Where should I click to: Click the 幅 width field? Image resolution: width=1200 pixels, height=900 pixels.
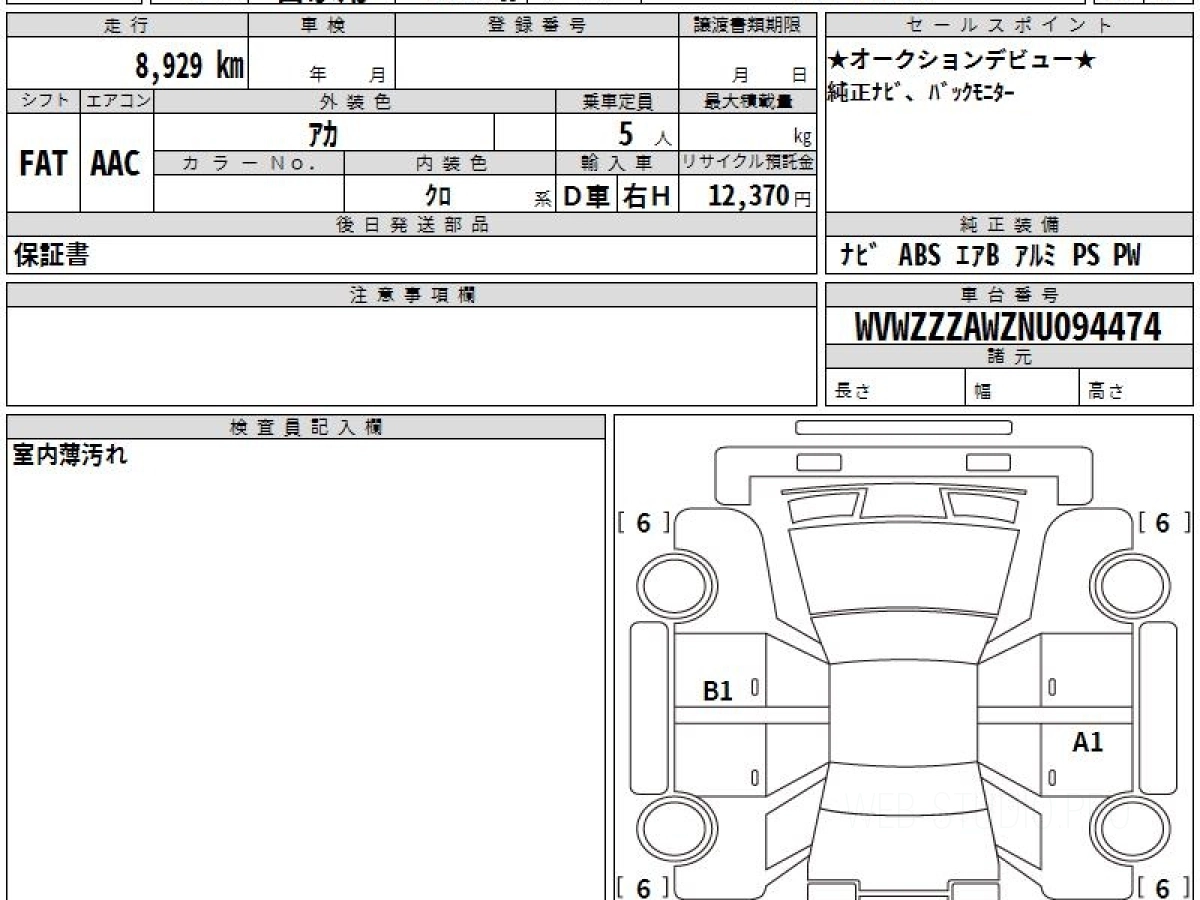point(1023,388)
